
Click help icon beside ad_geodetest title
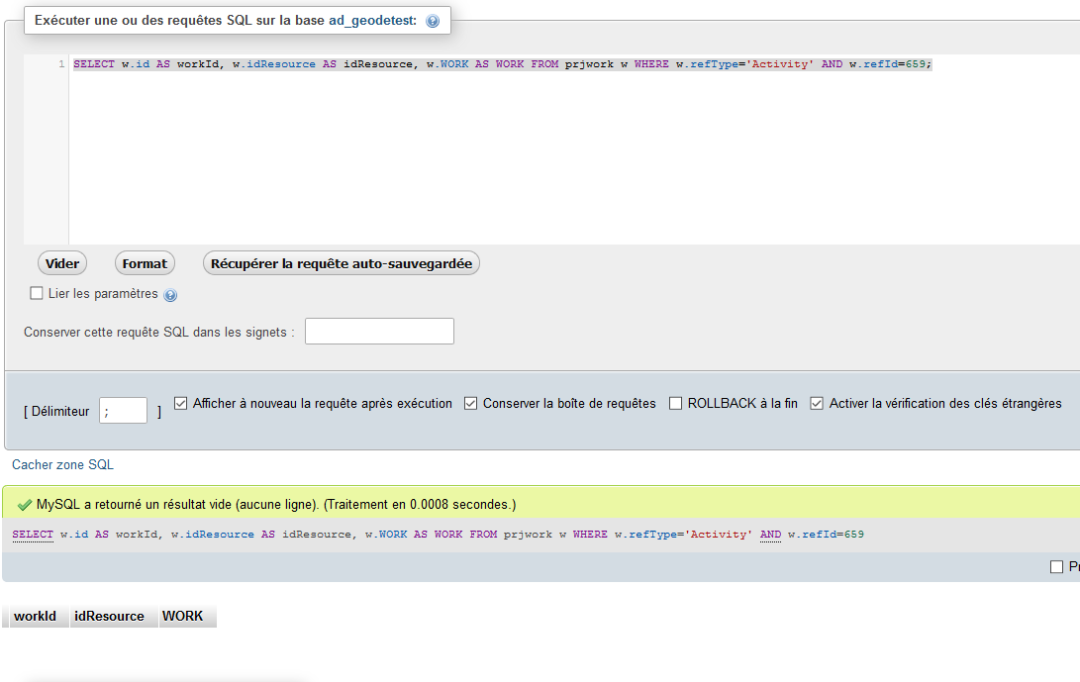(x=433, y=21)
